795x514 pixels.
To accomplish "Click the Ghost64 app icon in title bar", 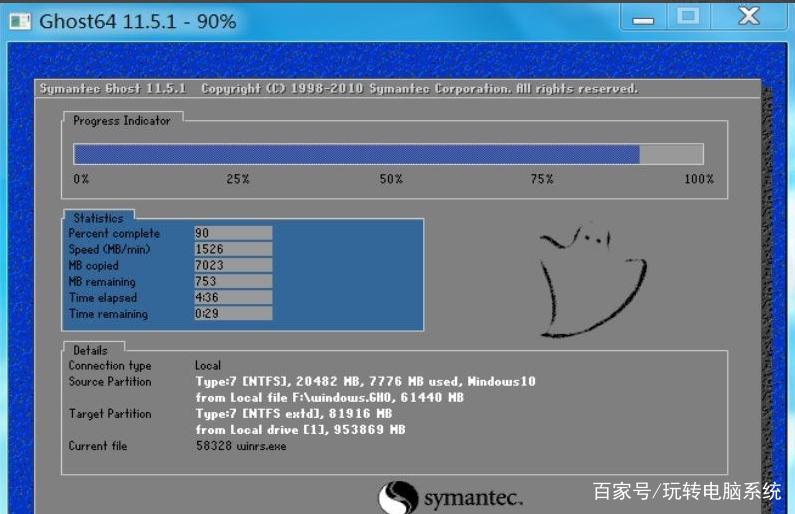I will (x=20, y=21).
